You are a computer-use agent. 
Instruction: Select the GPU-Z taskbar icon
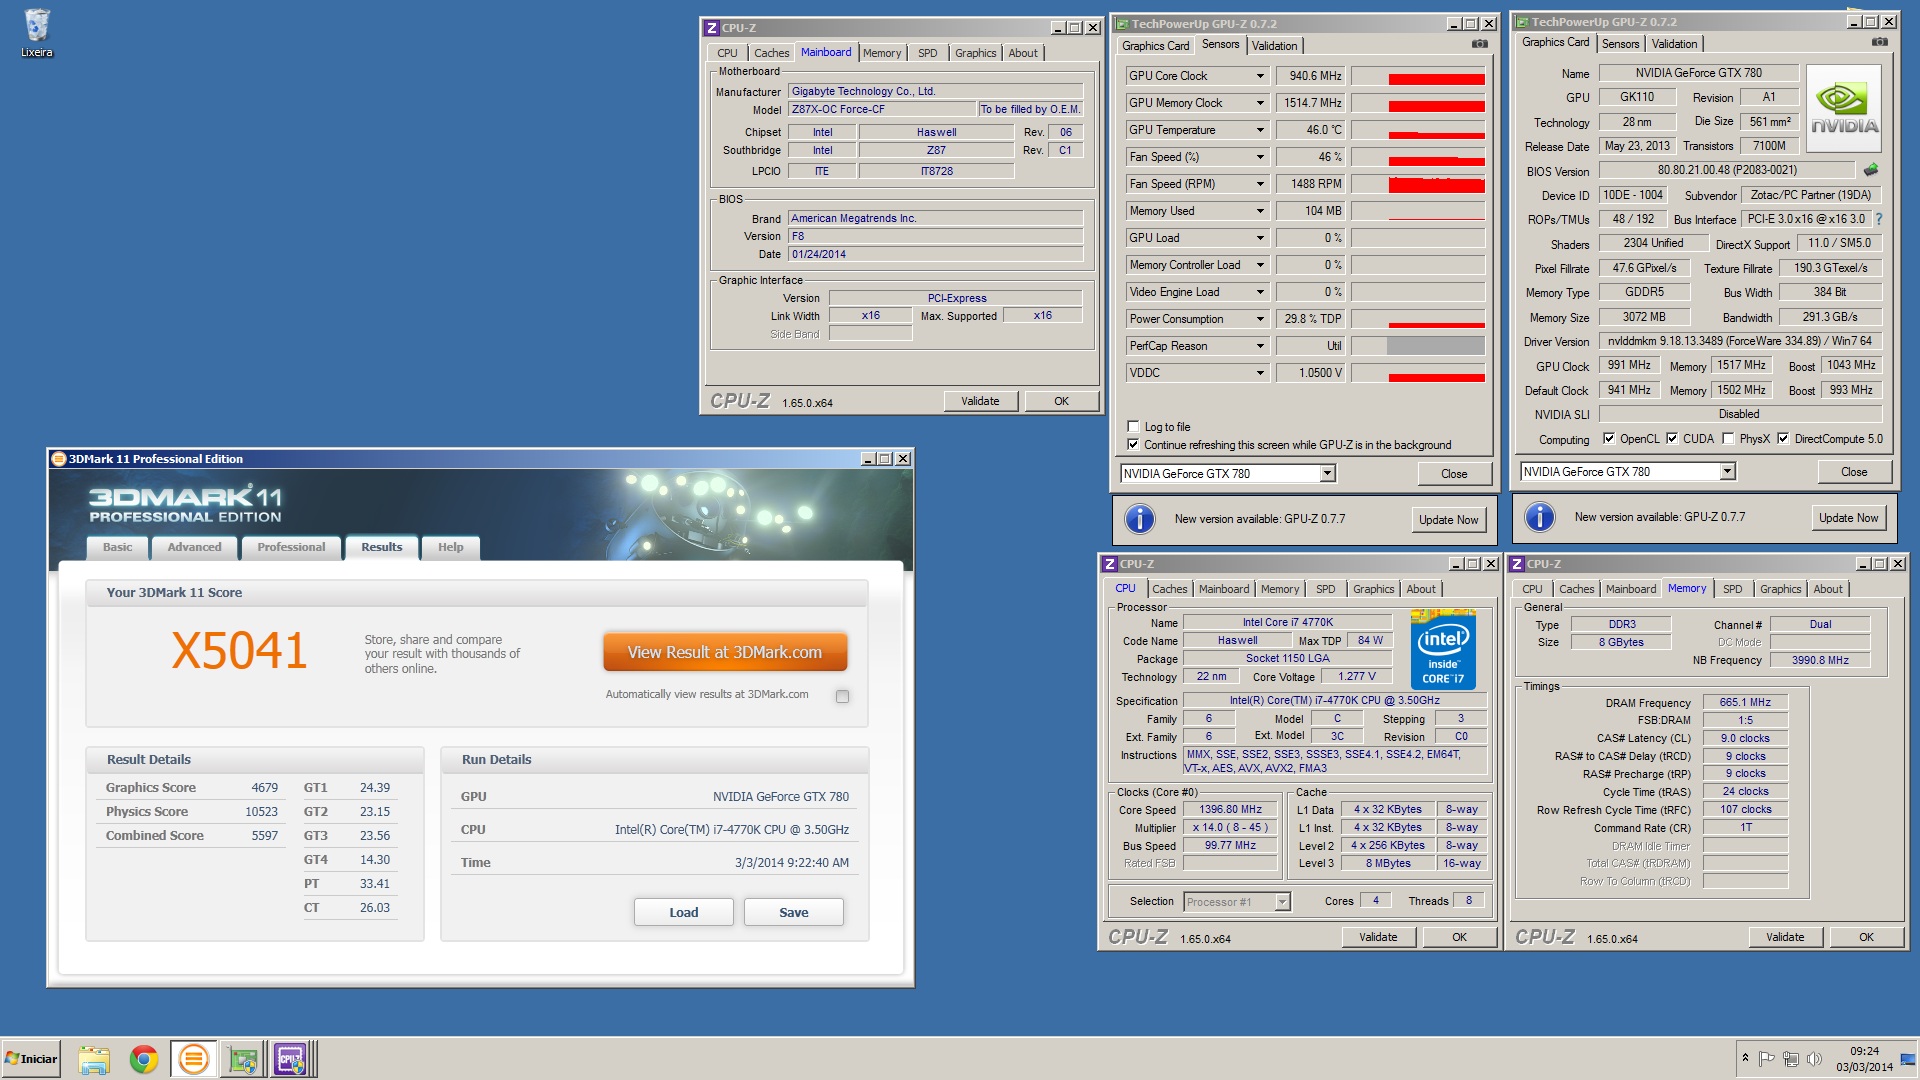point(242,1059)
